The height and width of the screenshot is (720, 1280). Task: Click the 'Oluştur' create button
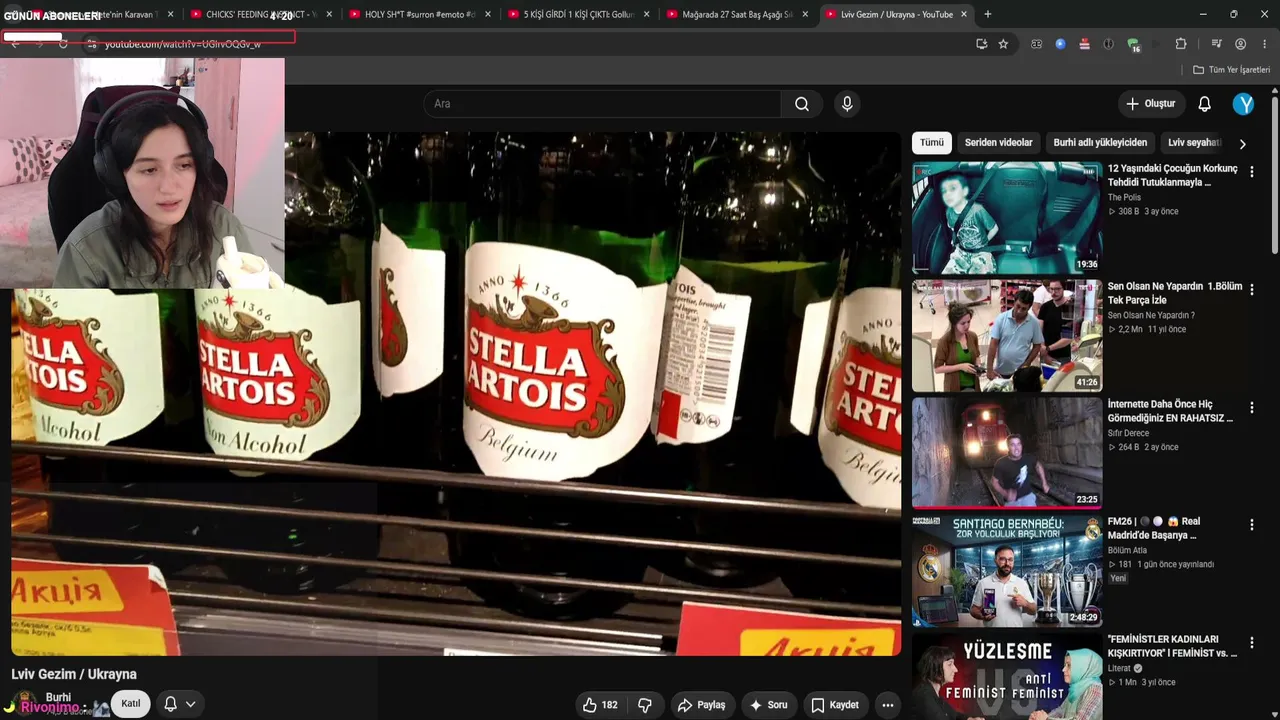point(1151,104)
